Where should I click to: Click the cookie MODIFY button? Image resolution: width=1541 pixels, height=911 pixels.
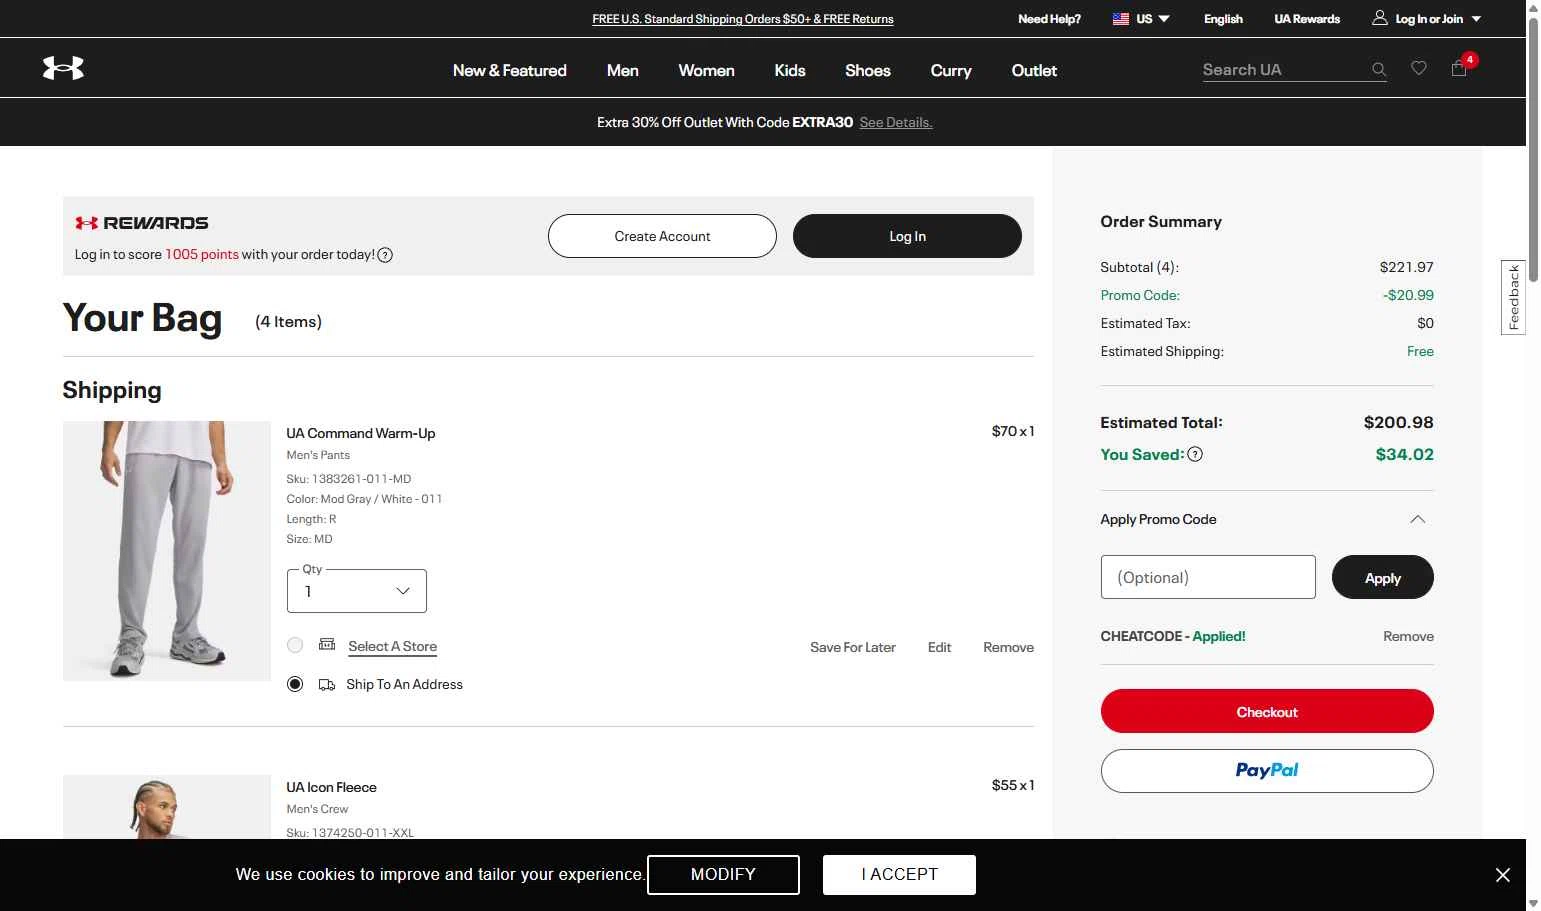(x=723, y=875)
